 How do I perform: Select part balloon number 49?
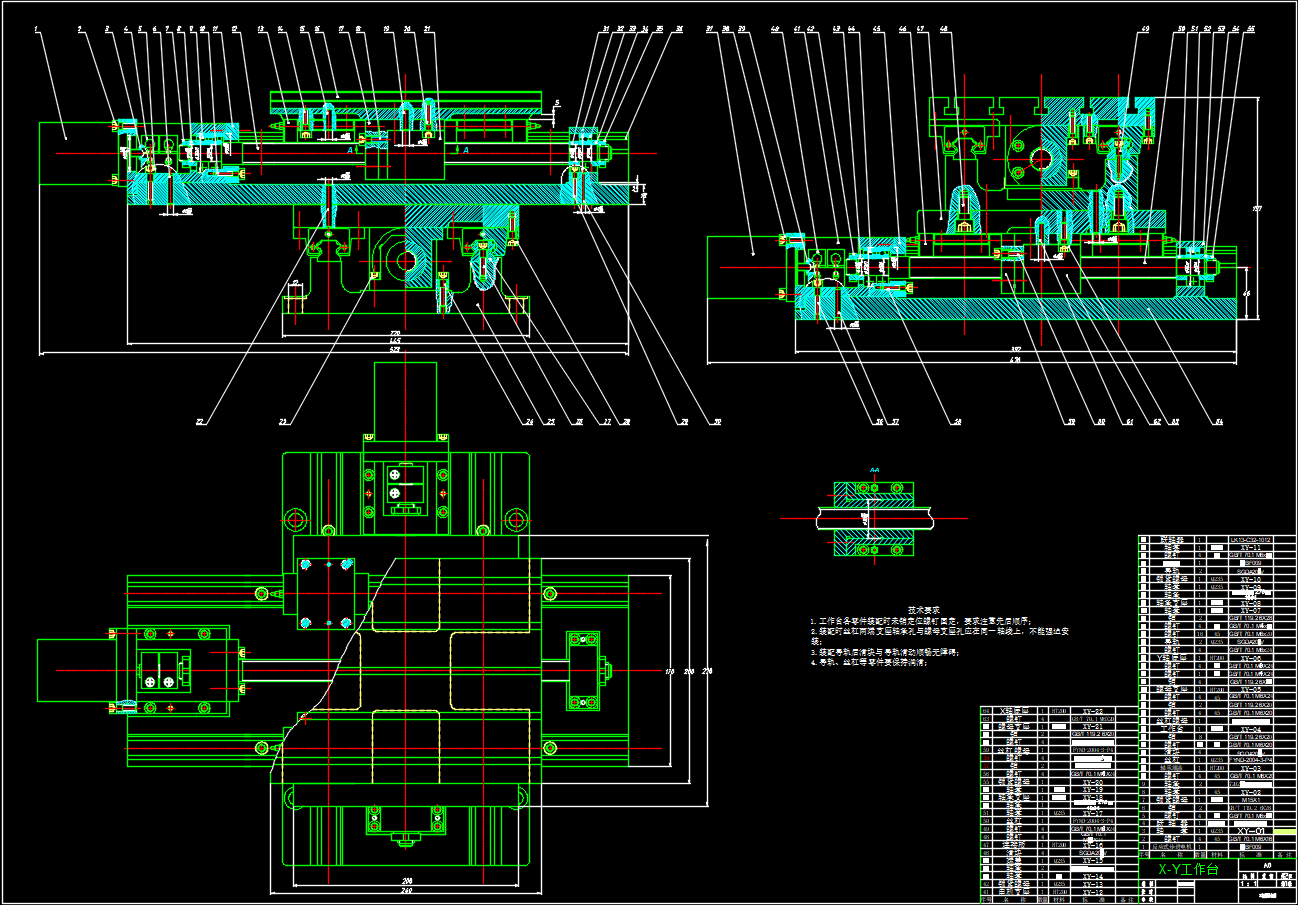(x=1143, y=30)
